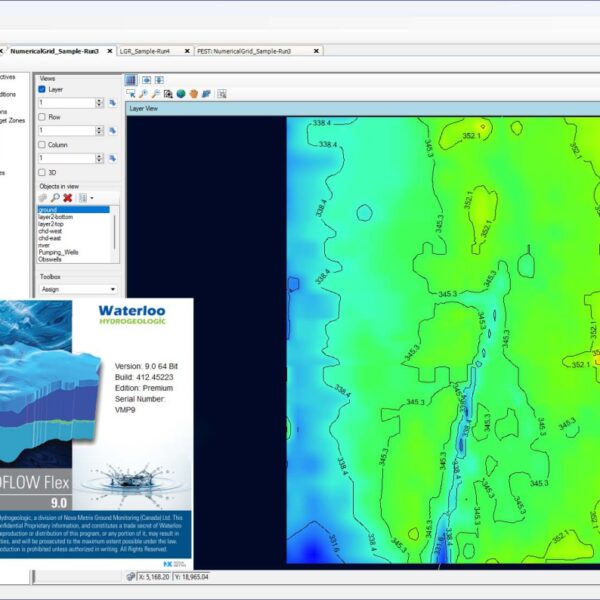Close the NumericalGrid_Sample-Run3 tab
The image size is (600, 600).
110,51
